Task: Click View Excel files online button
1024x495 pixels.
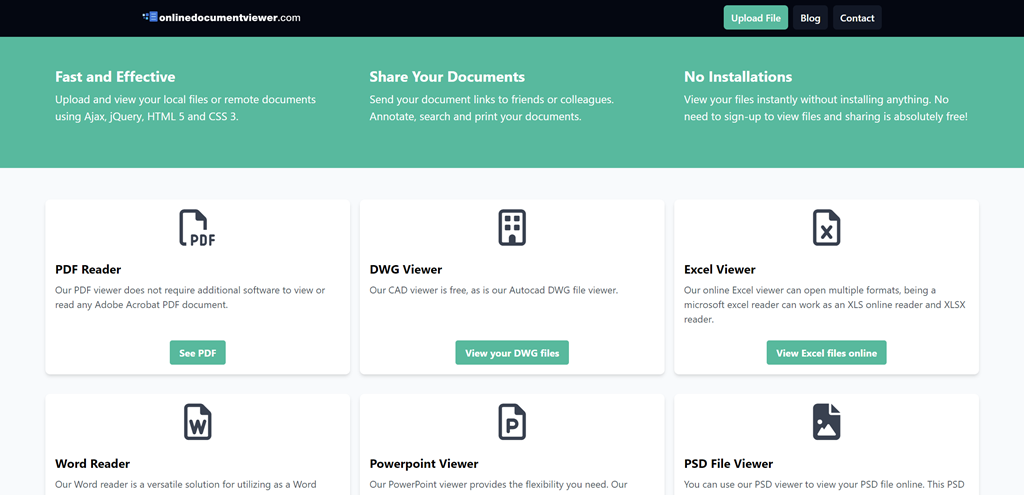Action: point(826,353)
